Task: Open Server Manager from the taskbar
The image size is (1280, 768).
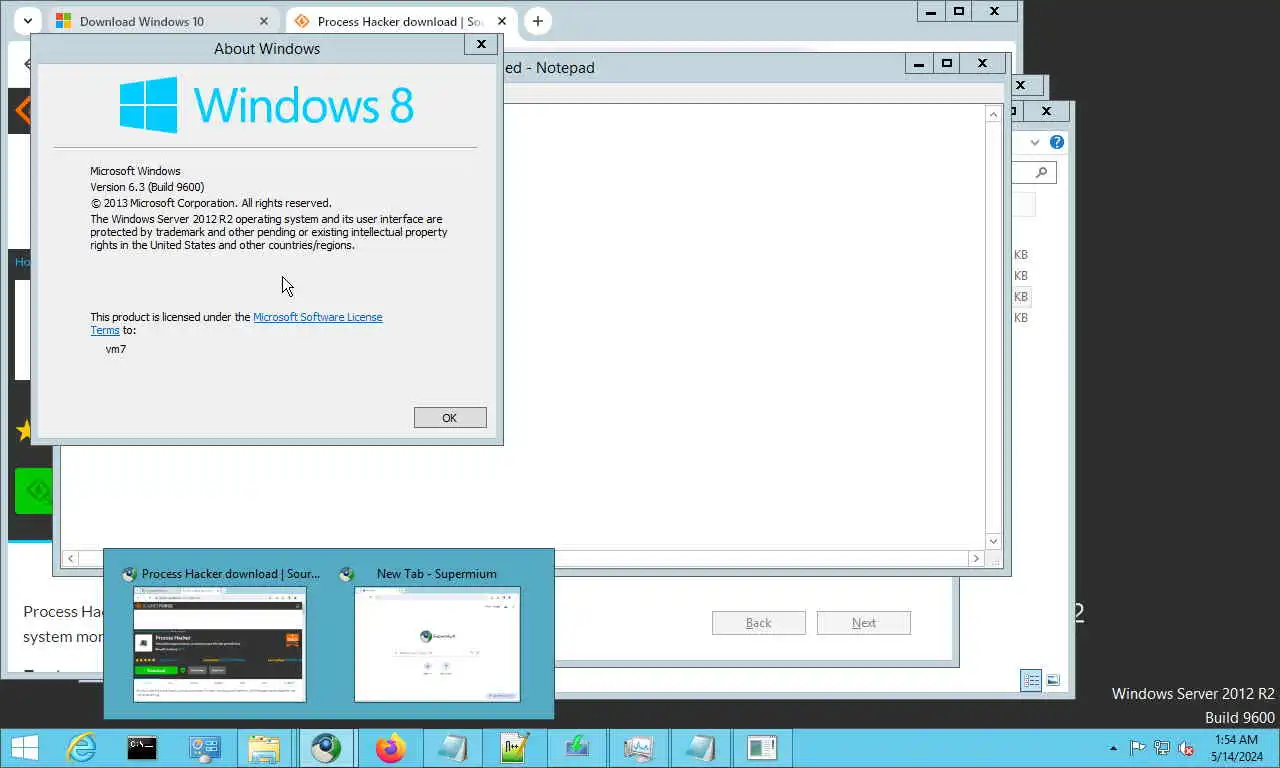Action: point(204,748)
